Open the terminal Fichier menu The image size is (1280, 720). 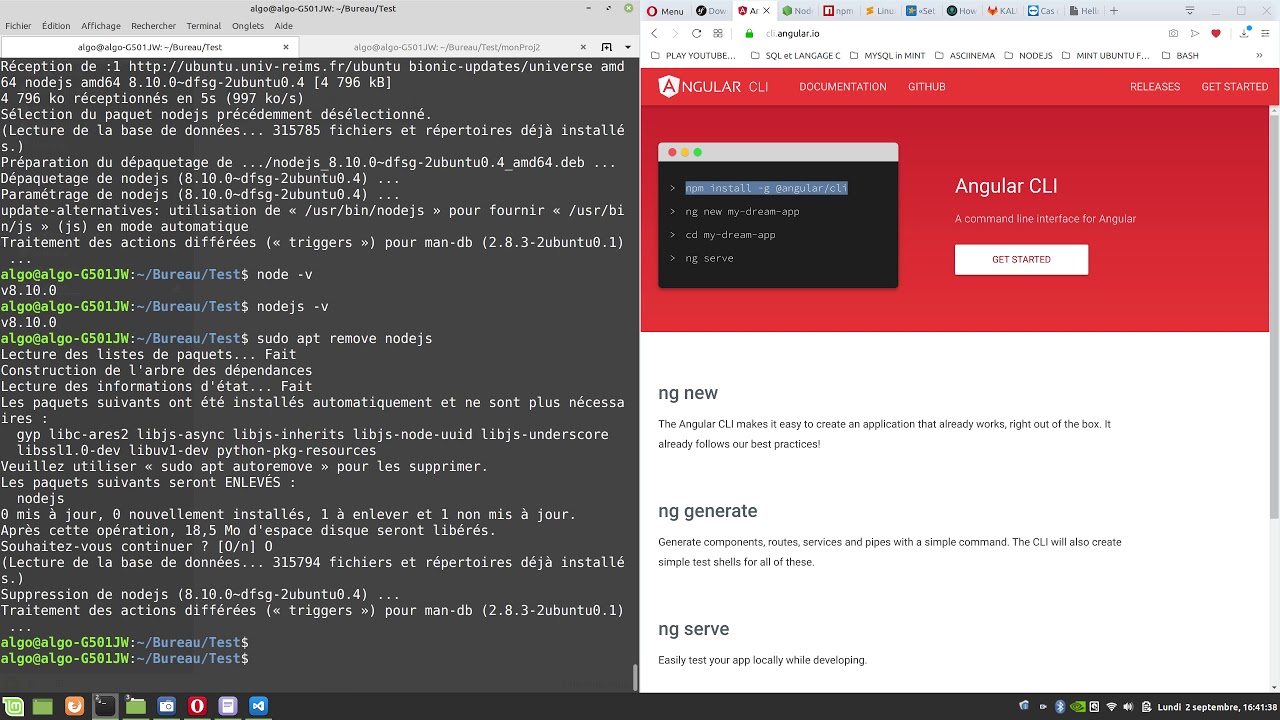(x=18, y=26)
